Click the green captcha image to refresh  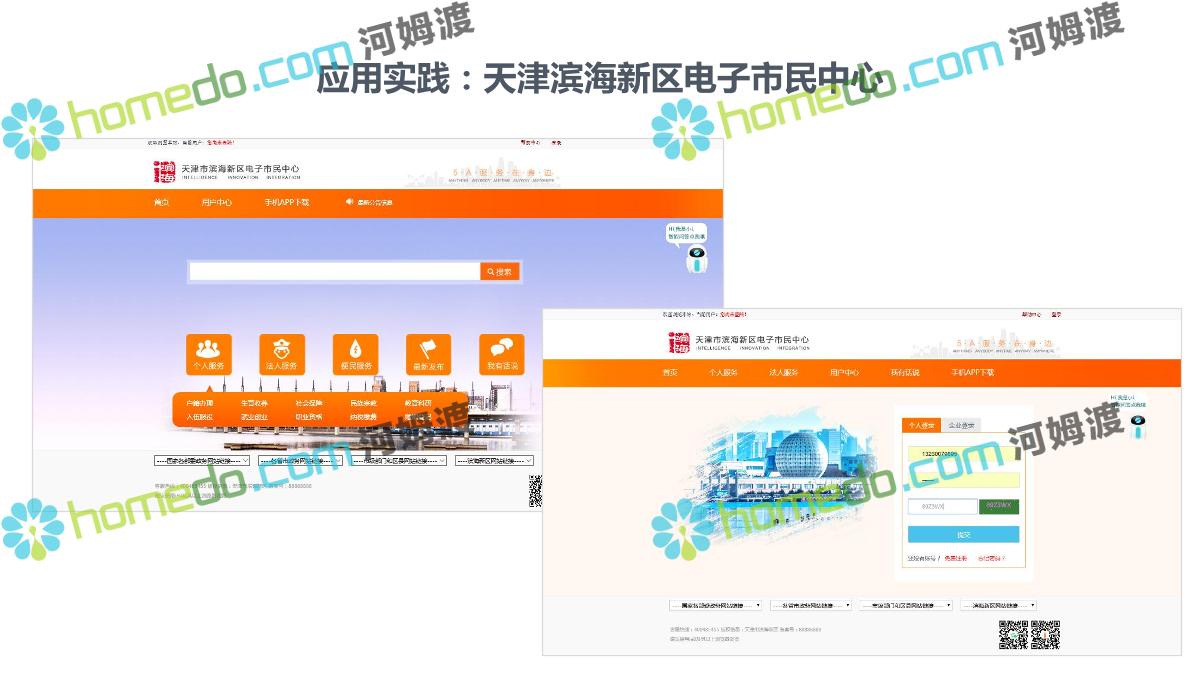(998, 507)
